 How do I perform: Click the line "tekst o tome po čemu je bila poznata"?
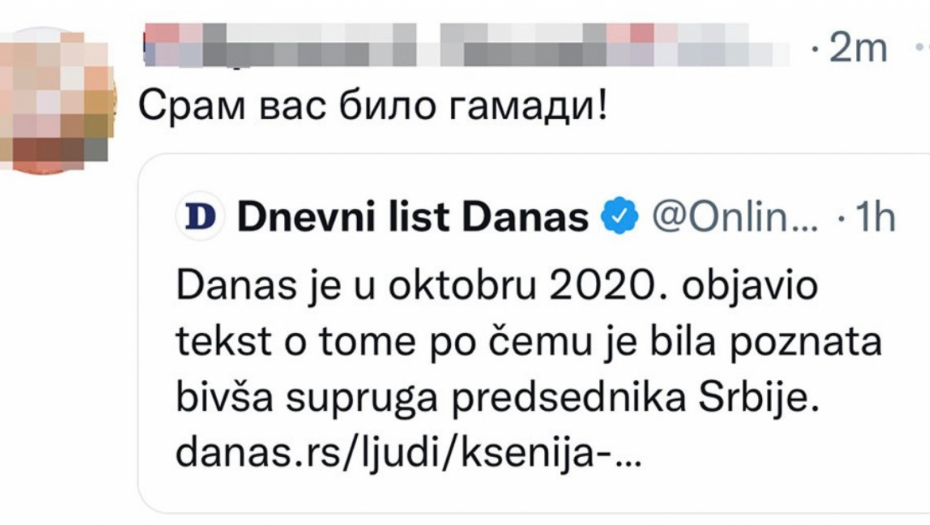click(529, 344)
